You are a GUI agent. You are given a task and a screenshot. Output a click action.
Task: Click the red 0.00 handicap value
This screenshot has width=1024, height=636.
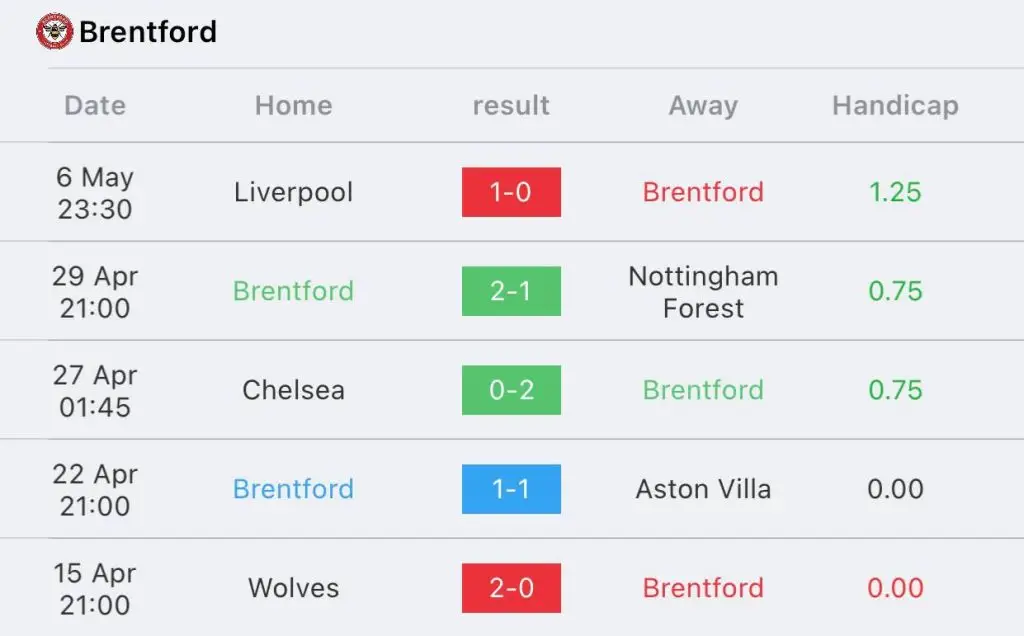tap(895, 588)
